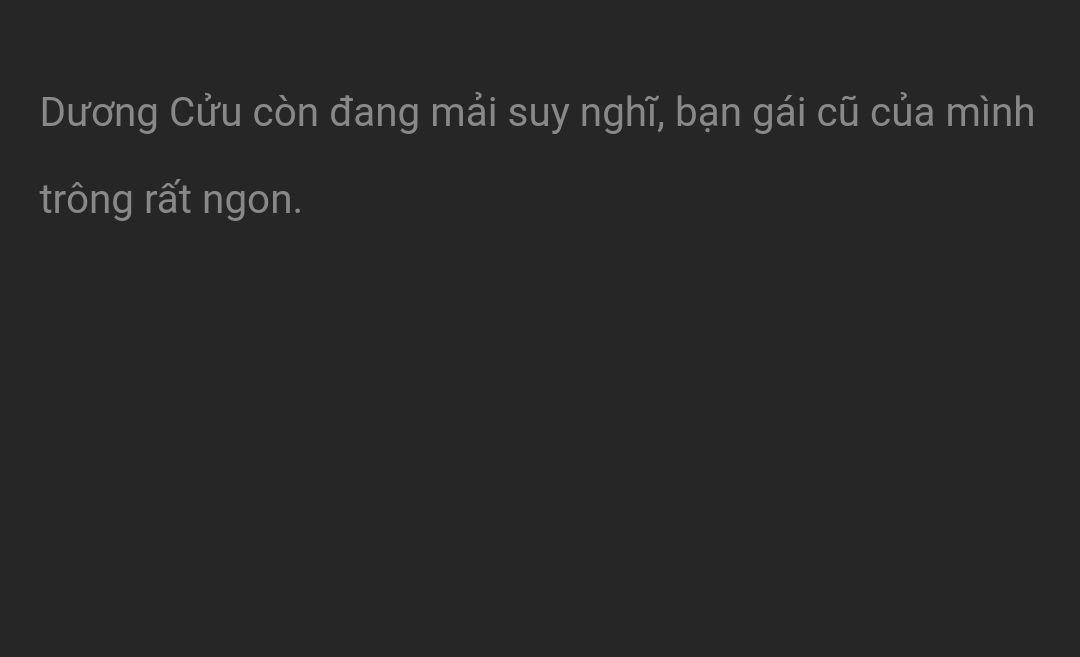Click the word "bạn" in the sentence
The image size is (1080, 657).
[x=707, y=114]
